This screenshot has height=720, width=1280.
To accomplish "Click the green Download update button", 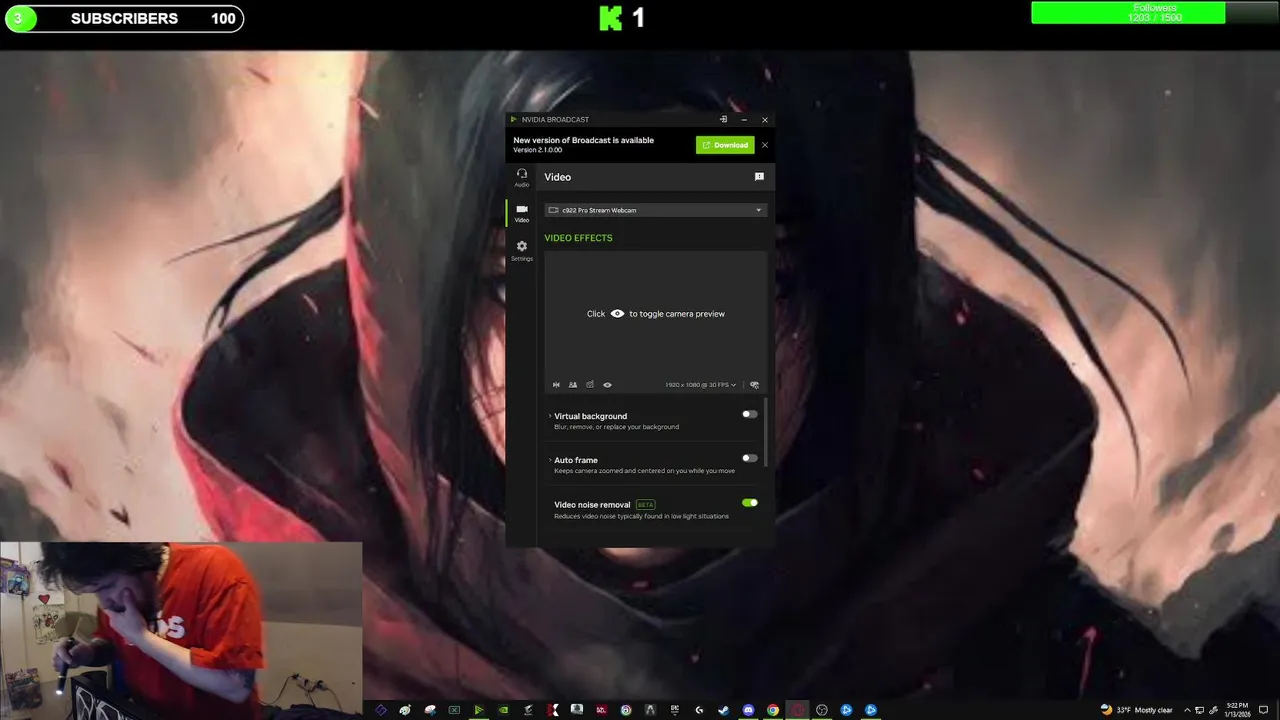I will (x=725, y=145).
